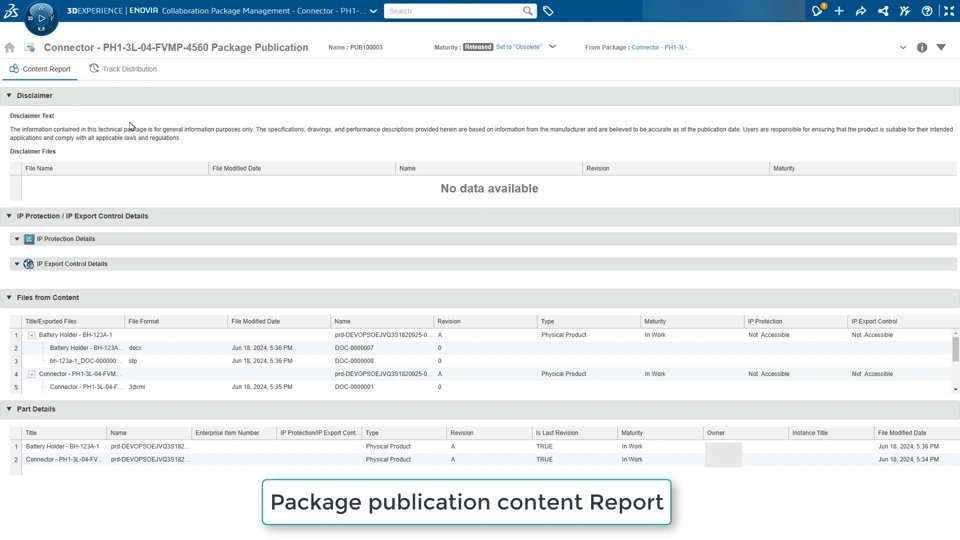Click the share arrow icon
This screenshot has width=960, height=540.
click(x=861, y=11)
